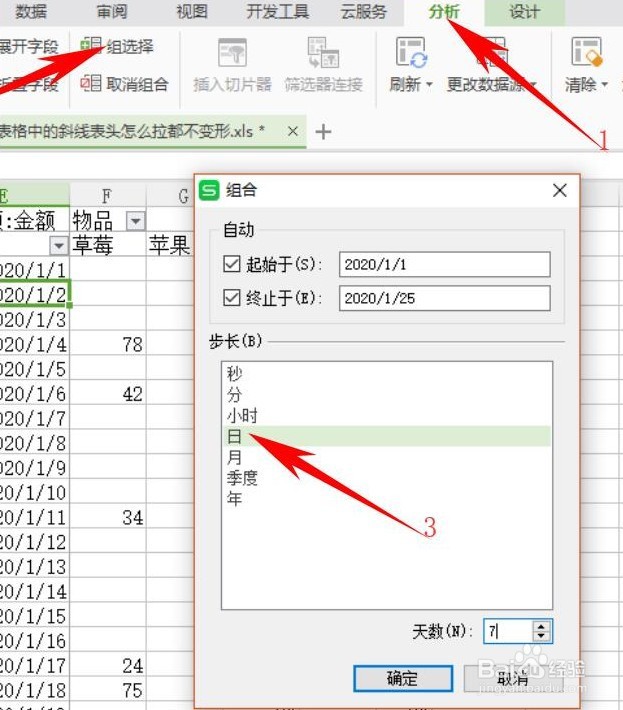Screen dimensions: 623x710
Task: Switch to the 云服务 tab
Action: click(364, 12)
